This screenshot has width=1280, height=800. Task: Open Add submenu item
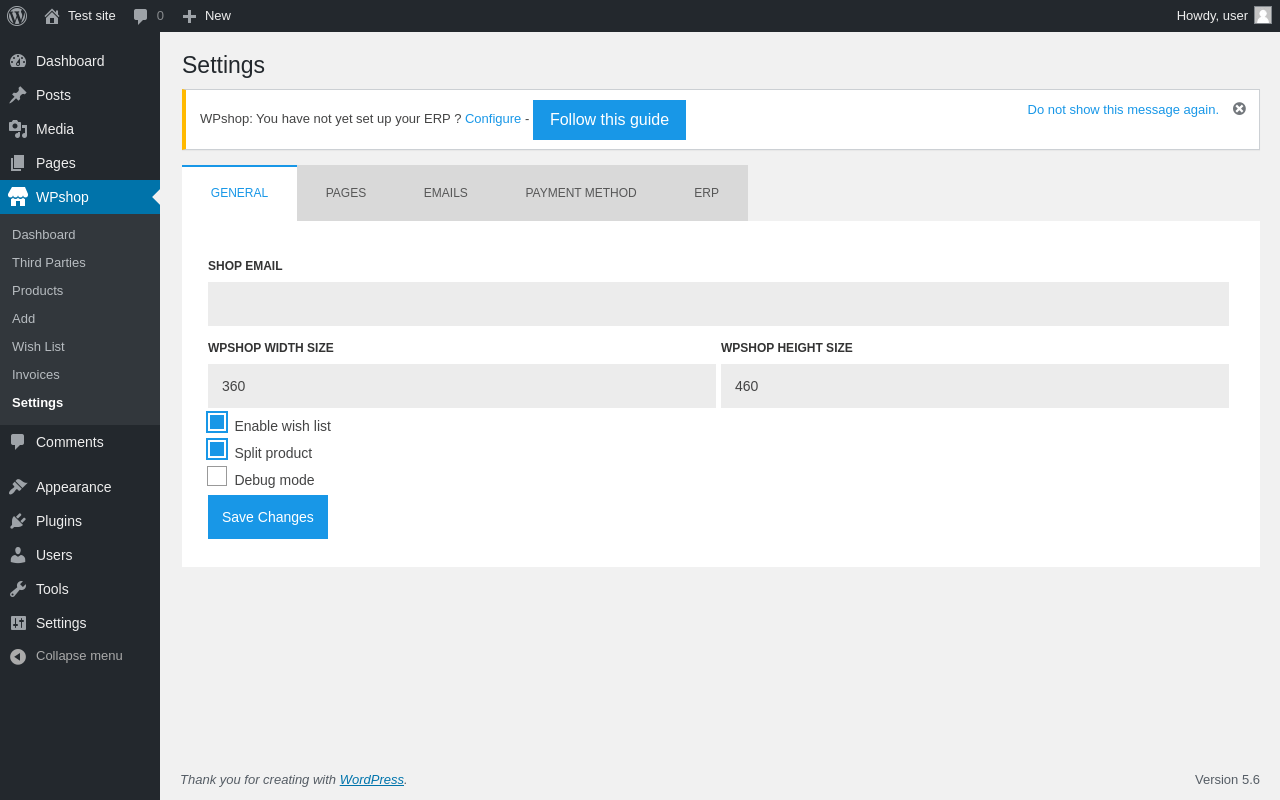[x=24, y=319]
